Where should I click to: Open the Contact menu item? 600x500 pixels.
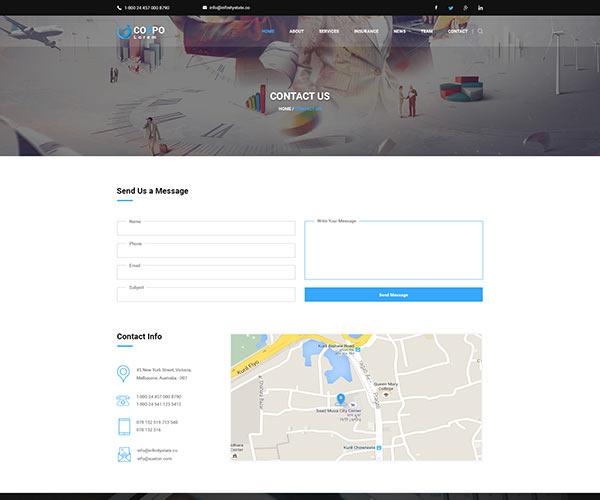point(458,31)
